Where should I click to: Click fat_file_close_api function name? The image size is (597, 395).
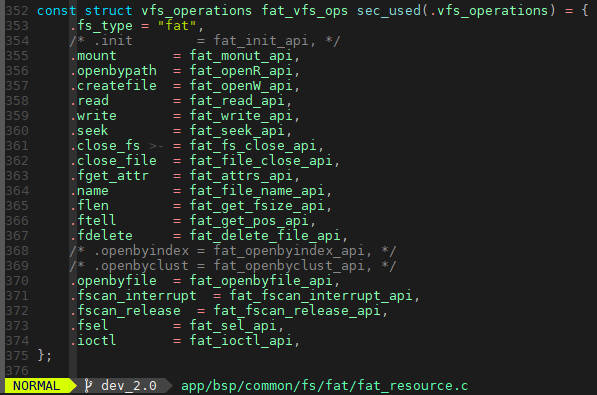(x=261, y=161)
